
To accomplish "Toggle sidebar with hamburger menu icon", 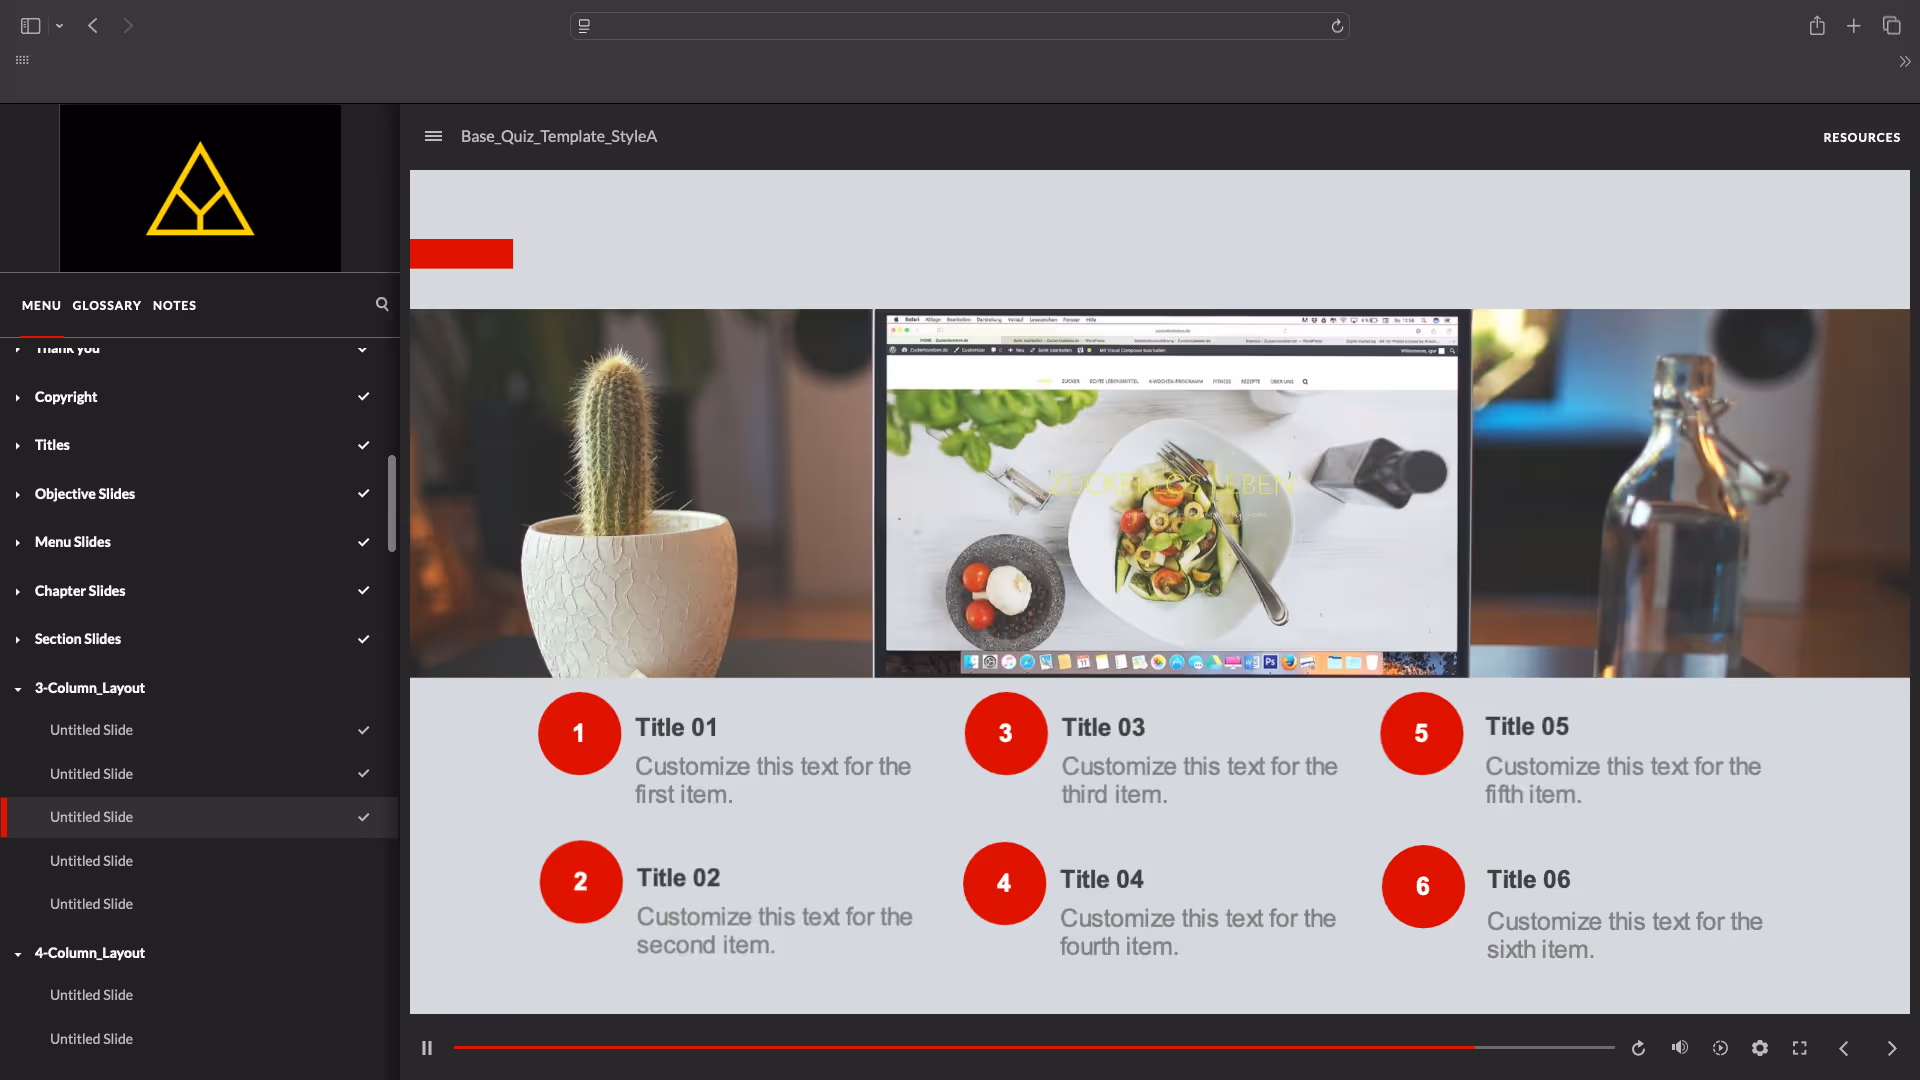I will (433, 136).
